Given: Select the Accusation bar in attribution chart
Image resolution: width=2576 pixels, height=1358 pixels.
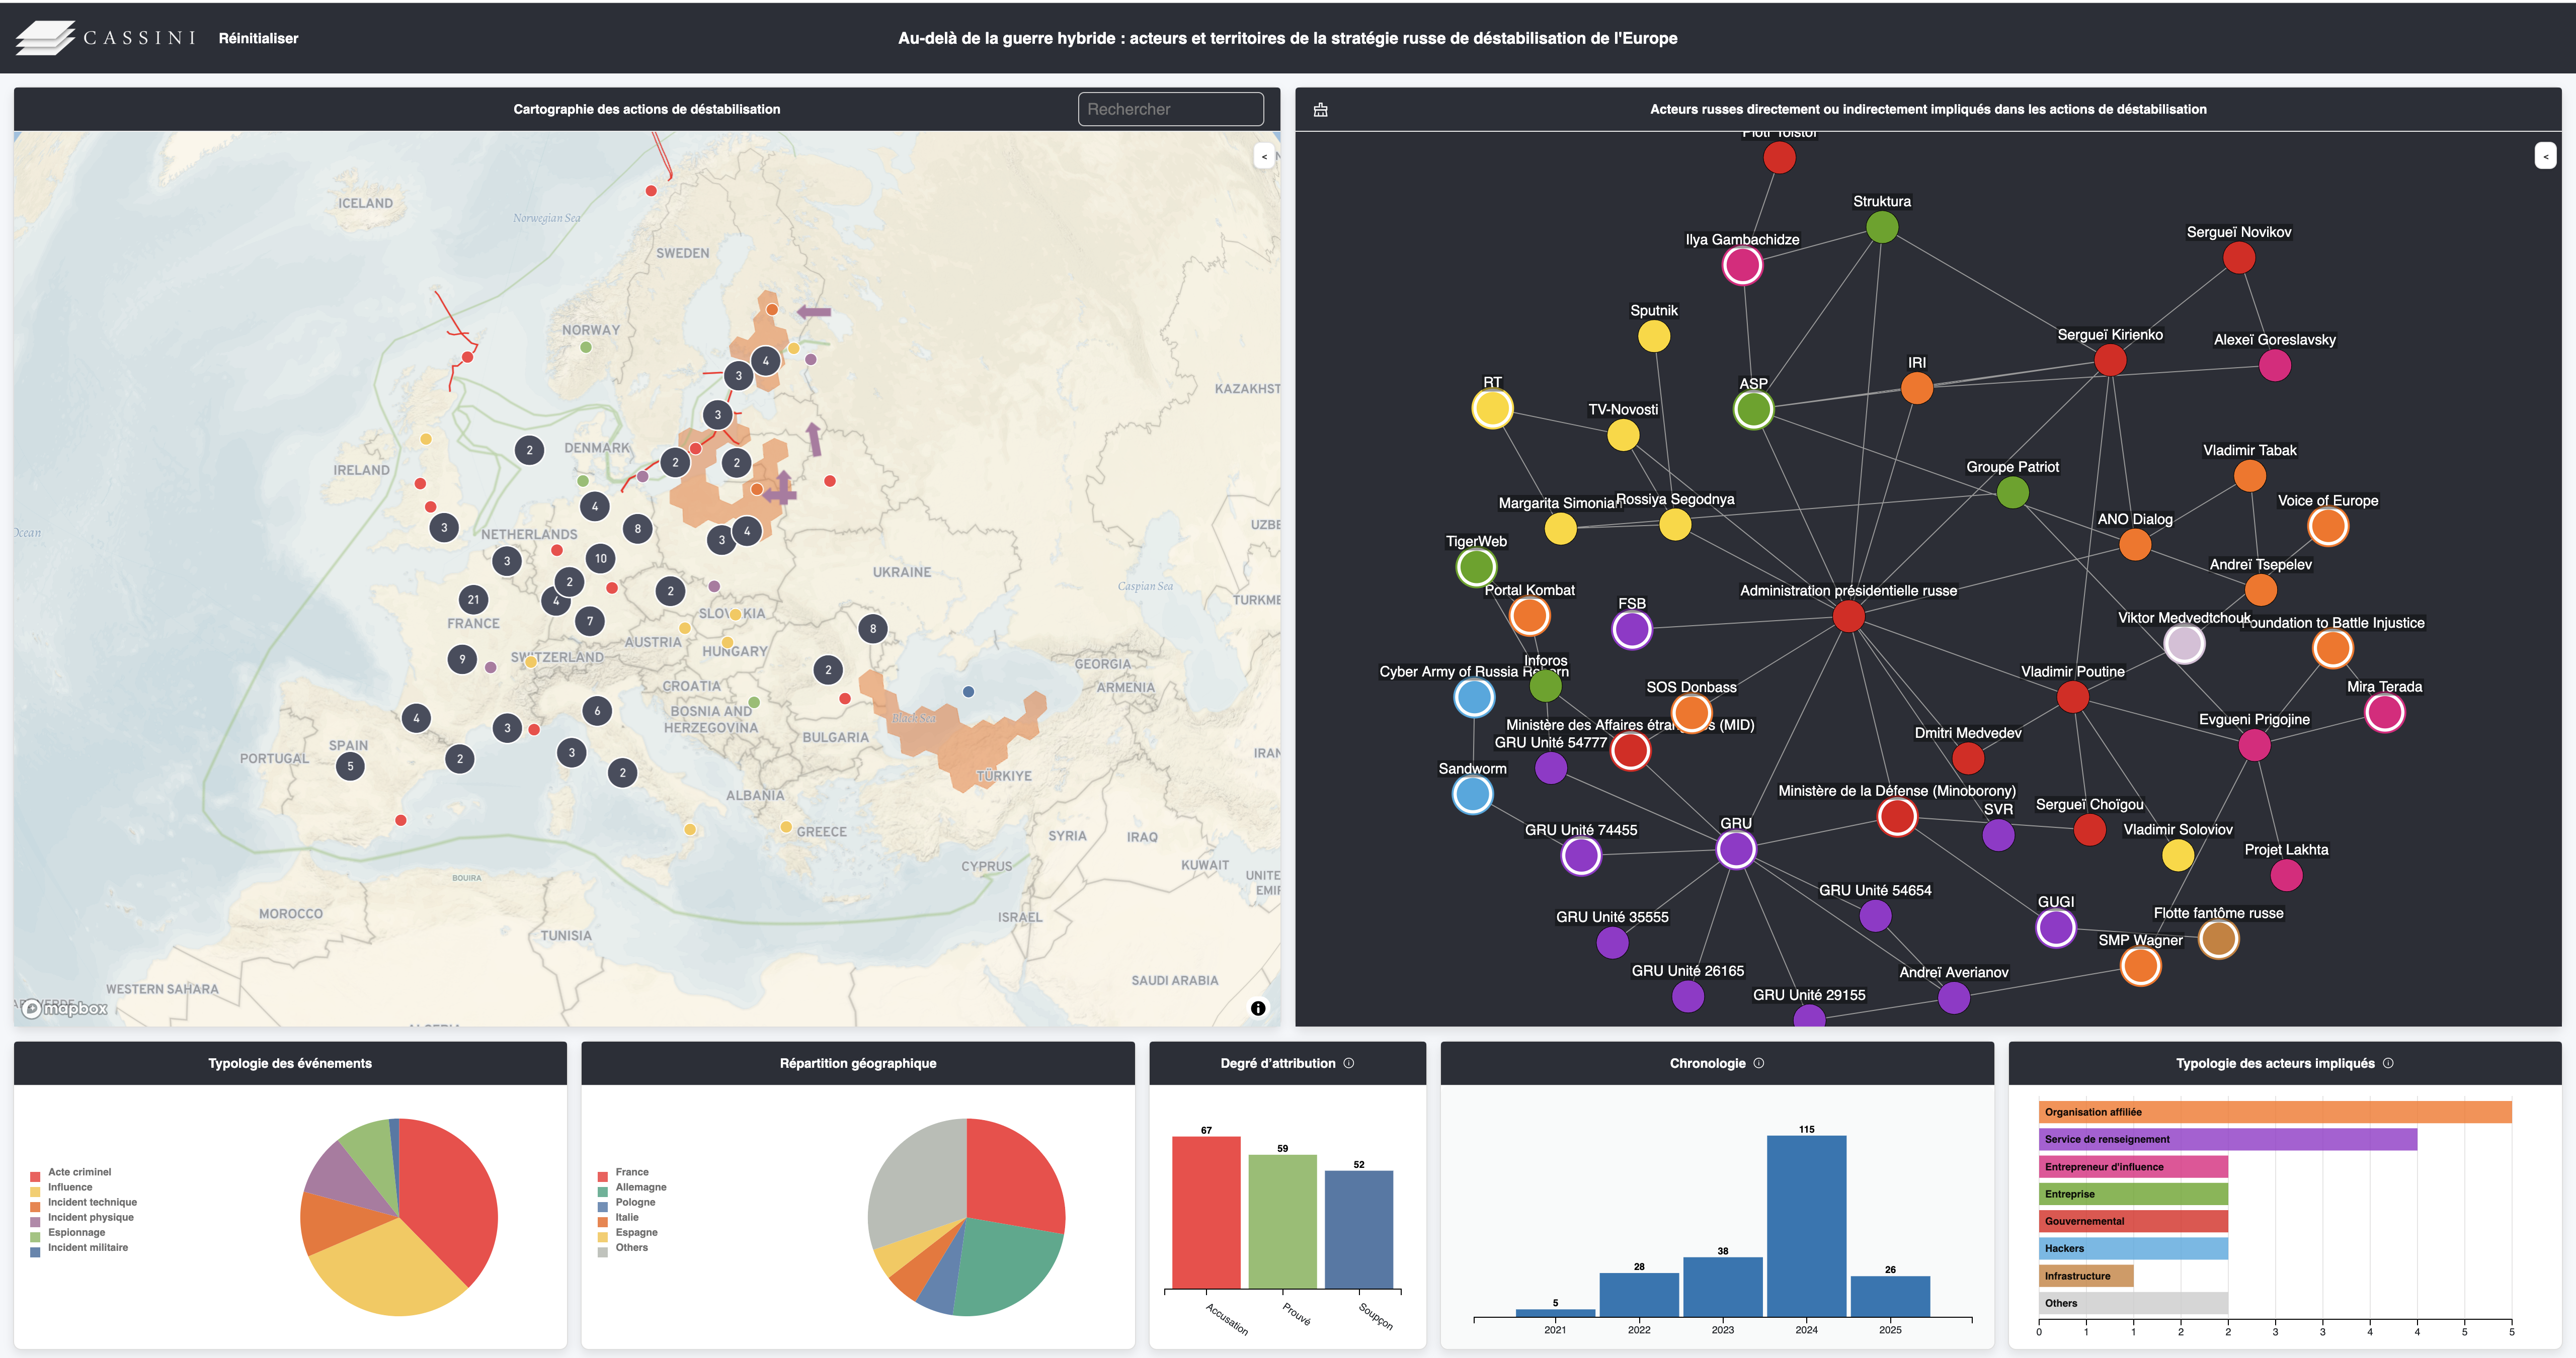Looking at the screenshot, I should [x=1206, y=1212].
